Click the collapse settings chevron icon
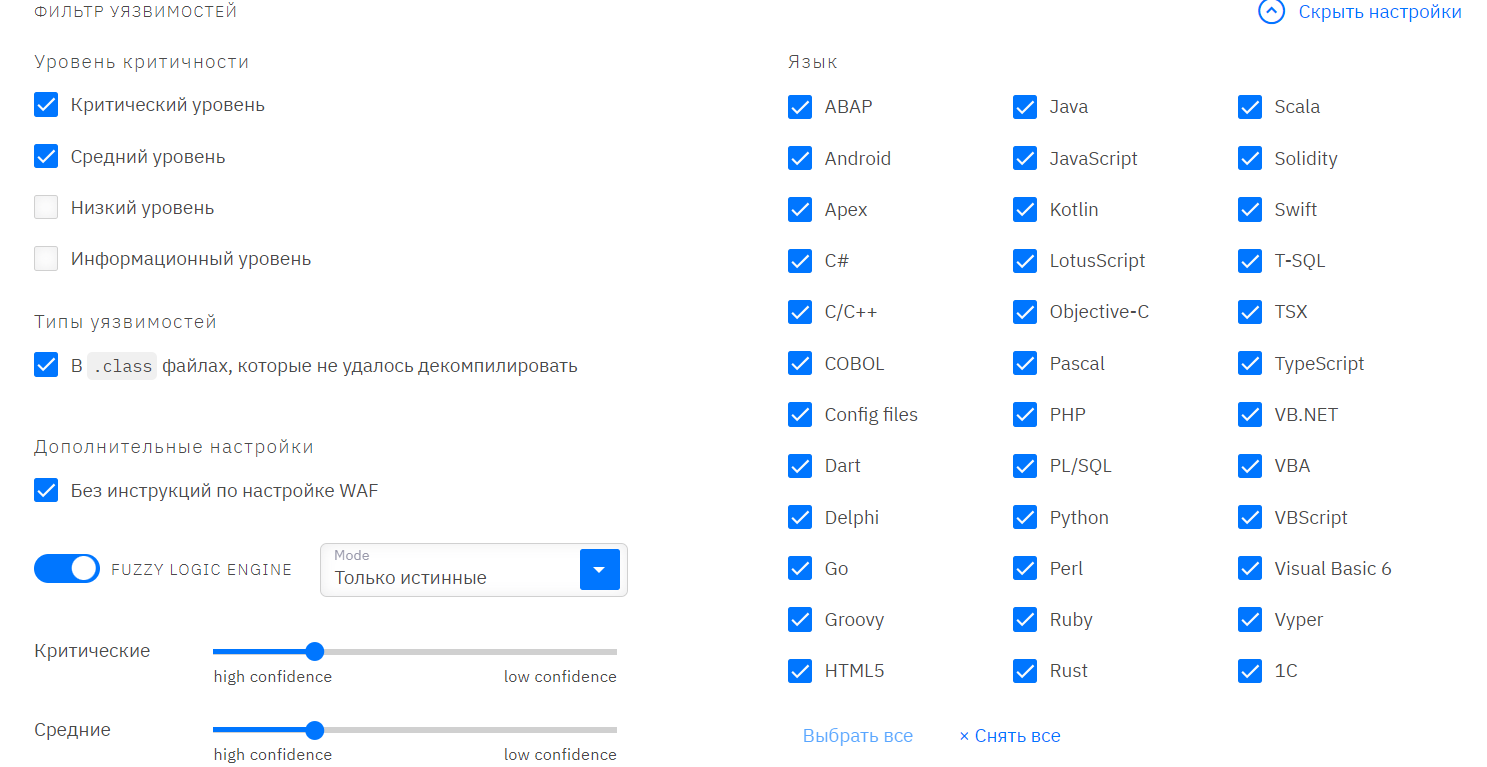 click(x=1270, y=12)
